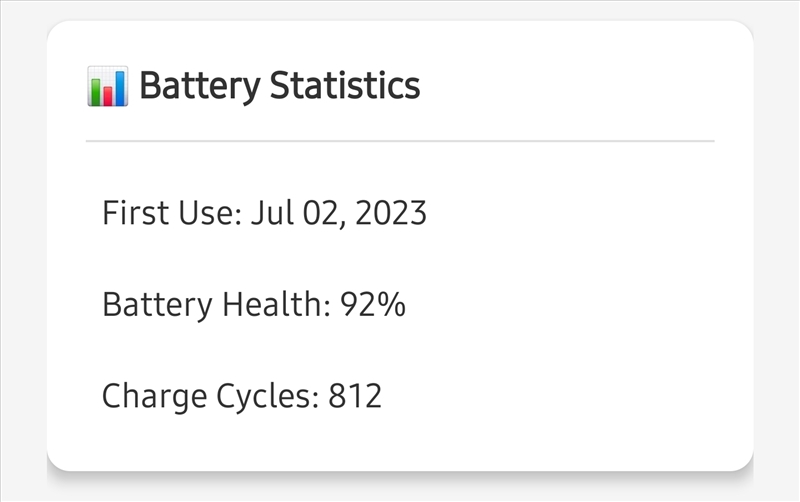Click the month "Jul" in the date
Screen dimensions: 800x502
(x=270, y=213)
